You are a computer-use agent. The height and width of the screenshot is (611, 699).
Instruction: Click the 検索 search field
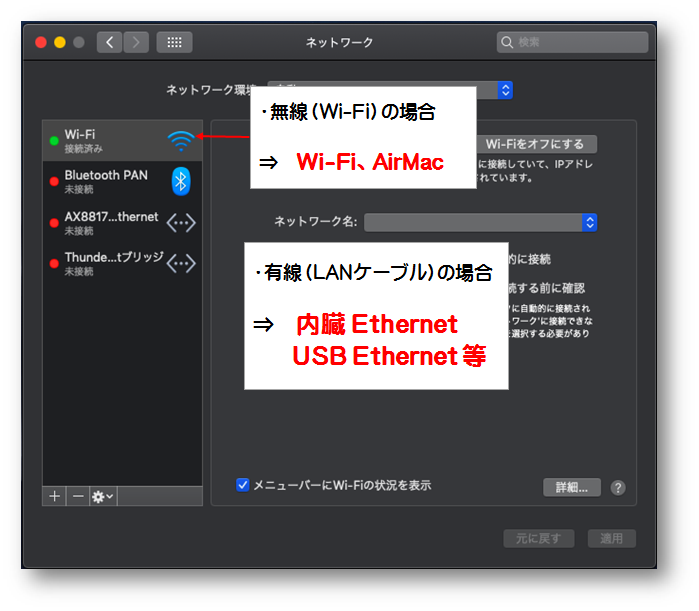(572, 42)
